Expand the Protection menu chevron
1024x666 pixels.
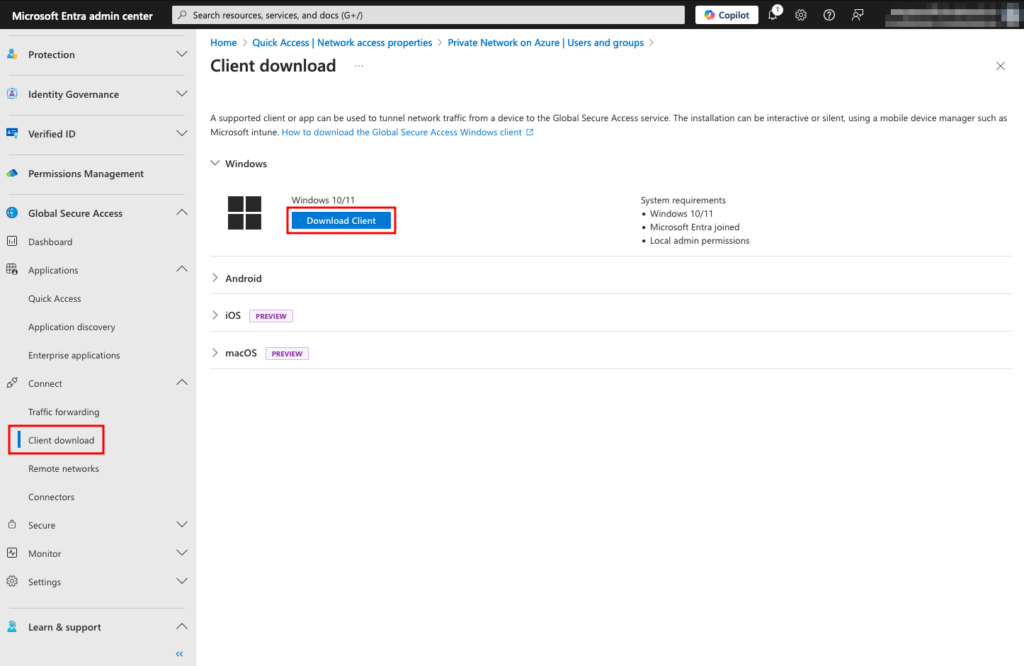point(182,54)
